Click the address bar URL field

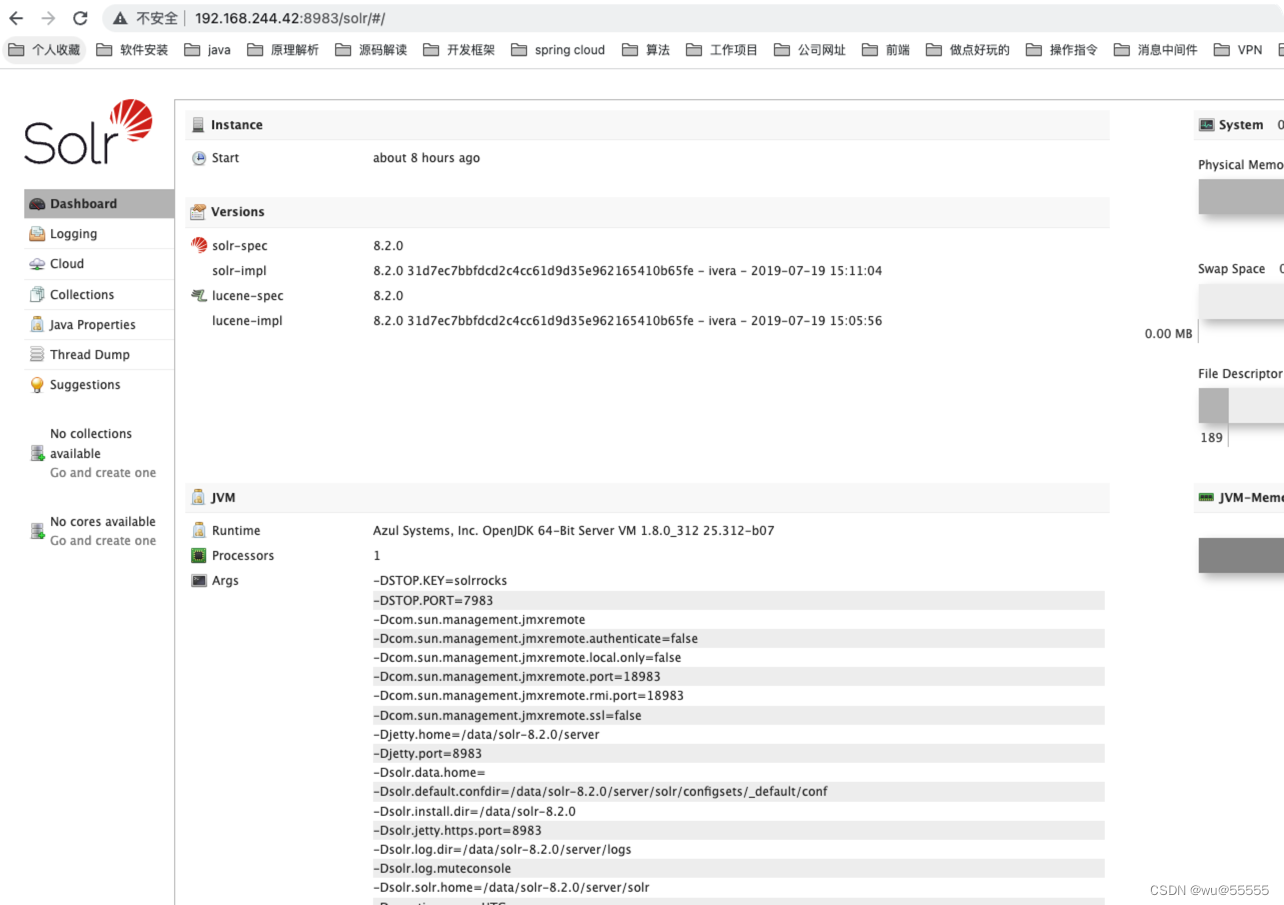(692, 18)
